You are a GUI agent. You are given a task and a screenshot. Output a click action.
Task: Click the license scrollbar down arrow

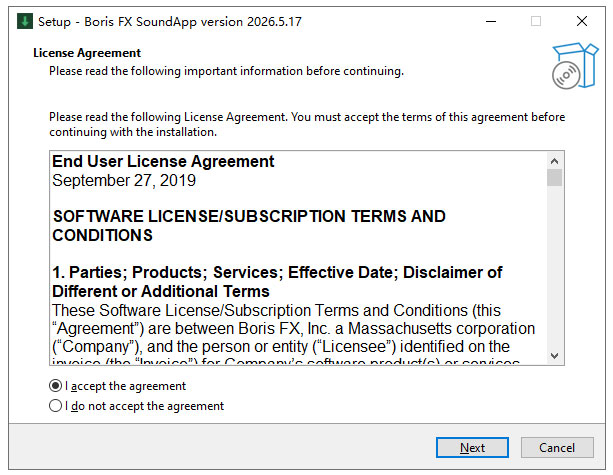[554, 356]
